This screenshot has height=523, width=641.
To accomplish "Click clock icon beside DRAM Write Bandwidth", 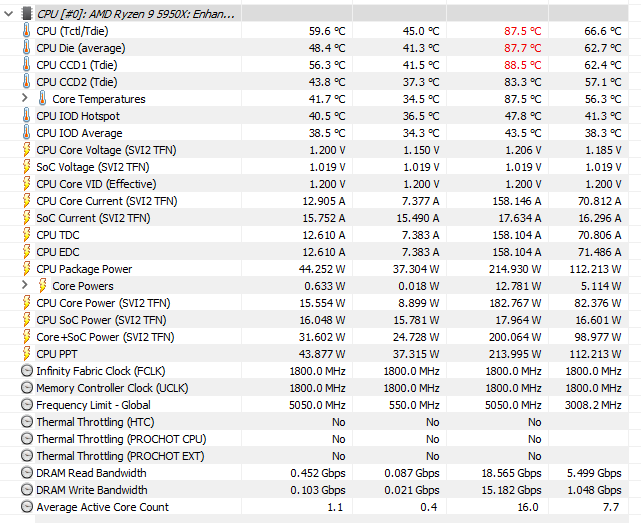I will point(27,489).
